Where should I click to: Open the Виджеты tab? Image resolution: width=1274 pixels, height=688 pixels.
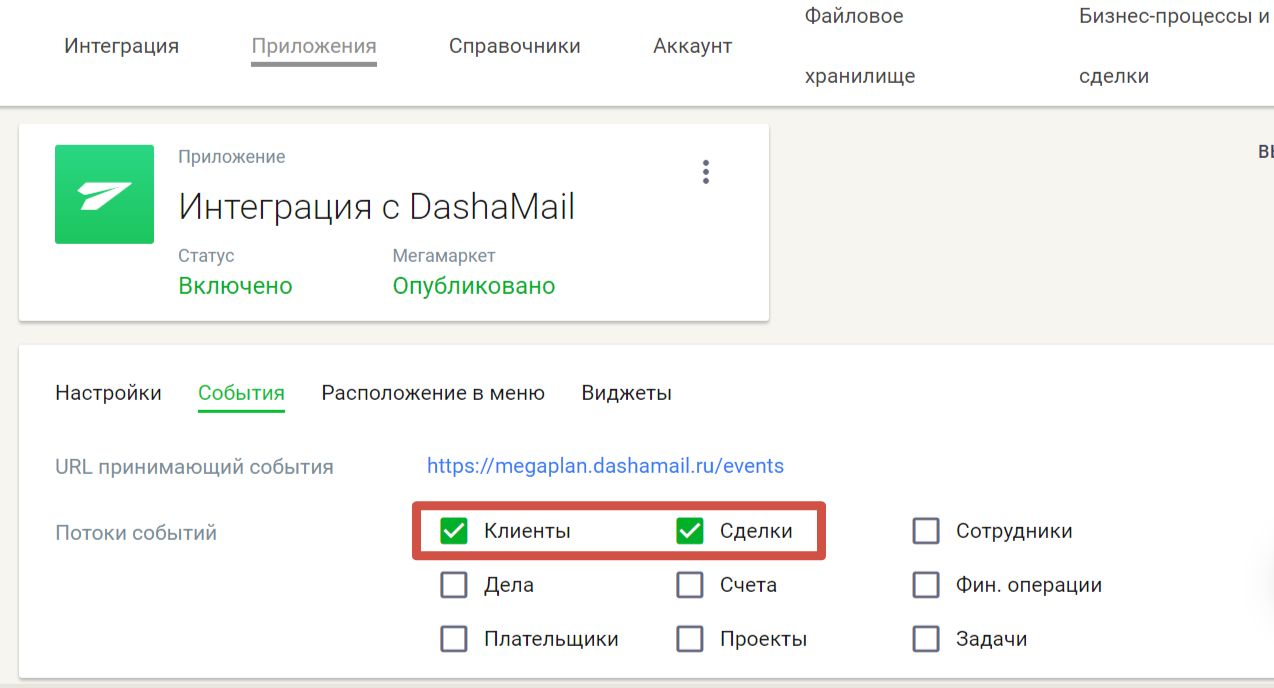point(626,393)
